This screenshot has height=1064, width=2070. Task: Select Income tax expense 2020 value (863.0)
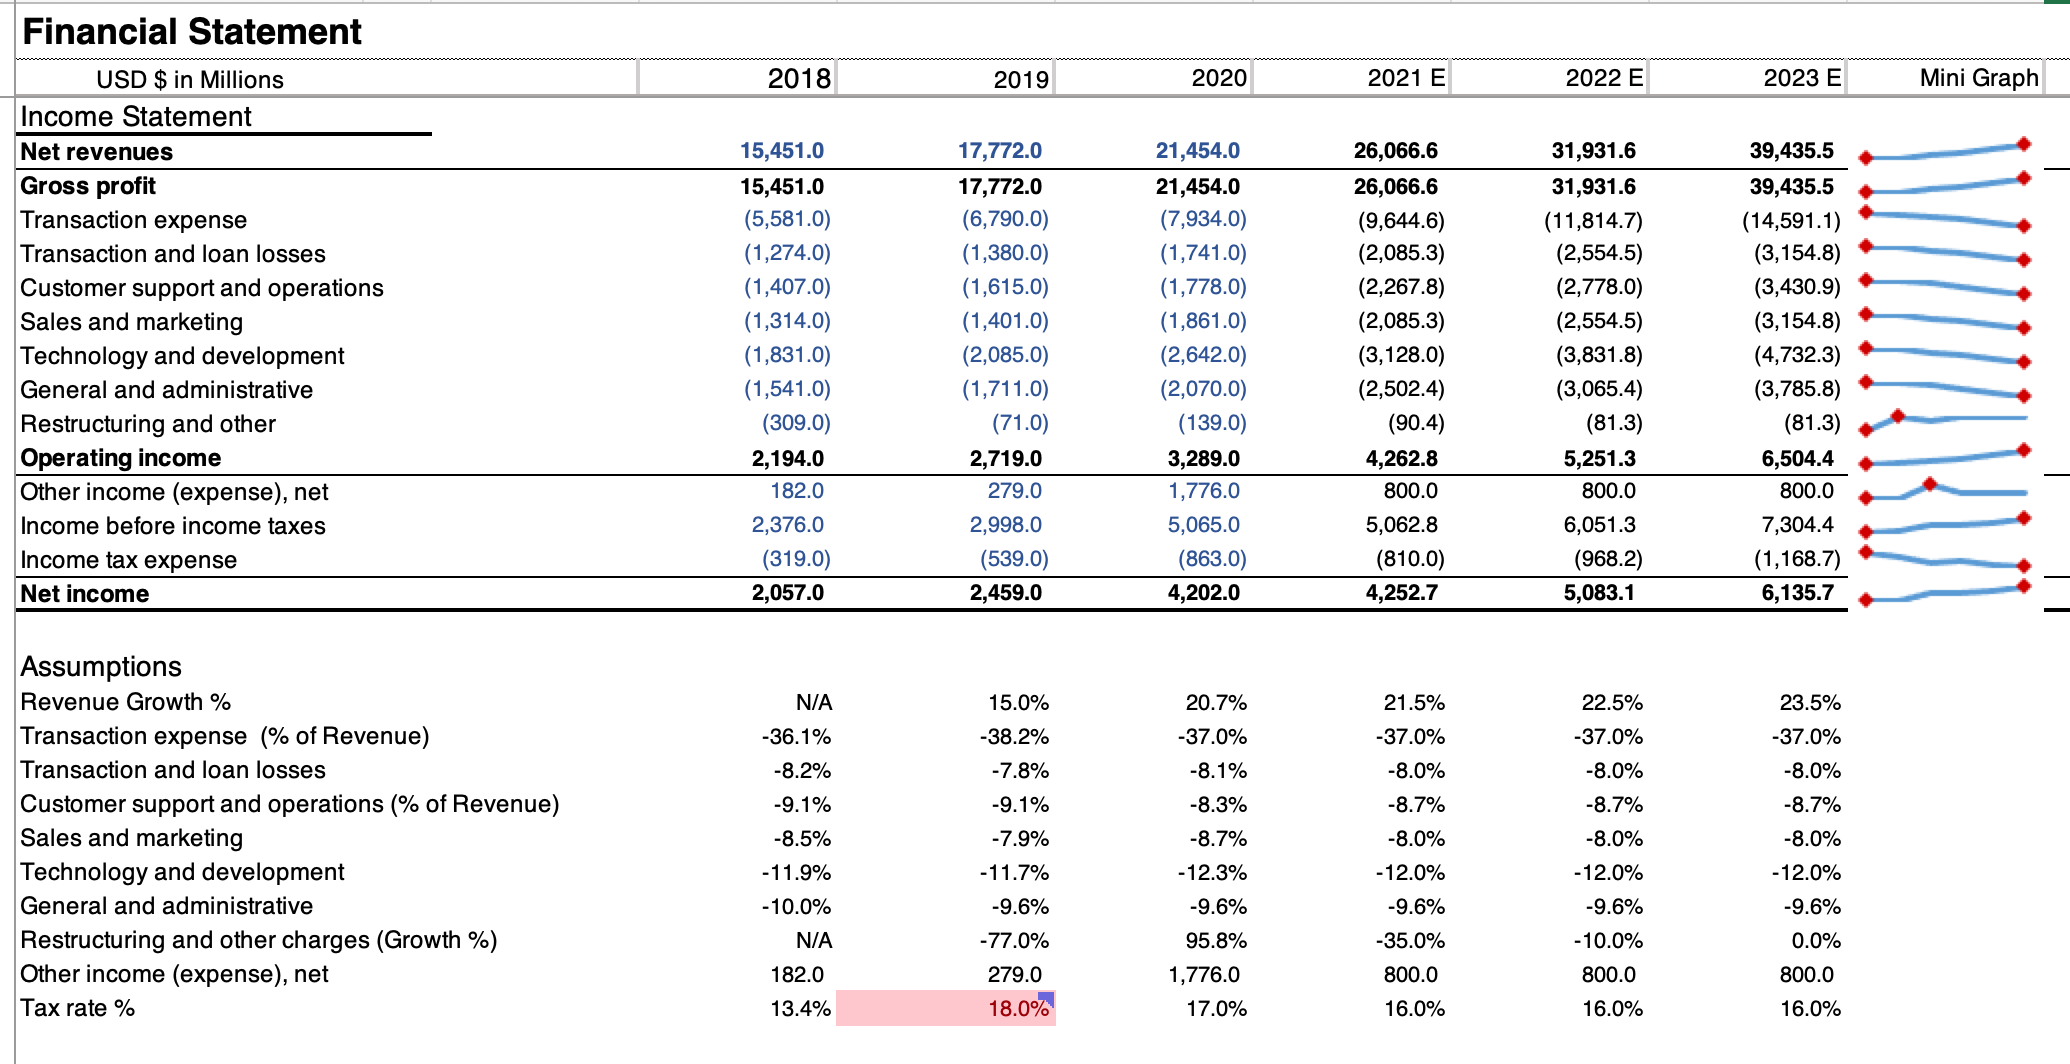coord(1212,559)
